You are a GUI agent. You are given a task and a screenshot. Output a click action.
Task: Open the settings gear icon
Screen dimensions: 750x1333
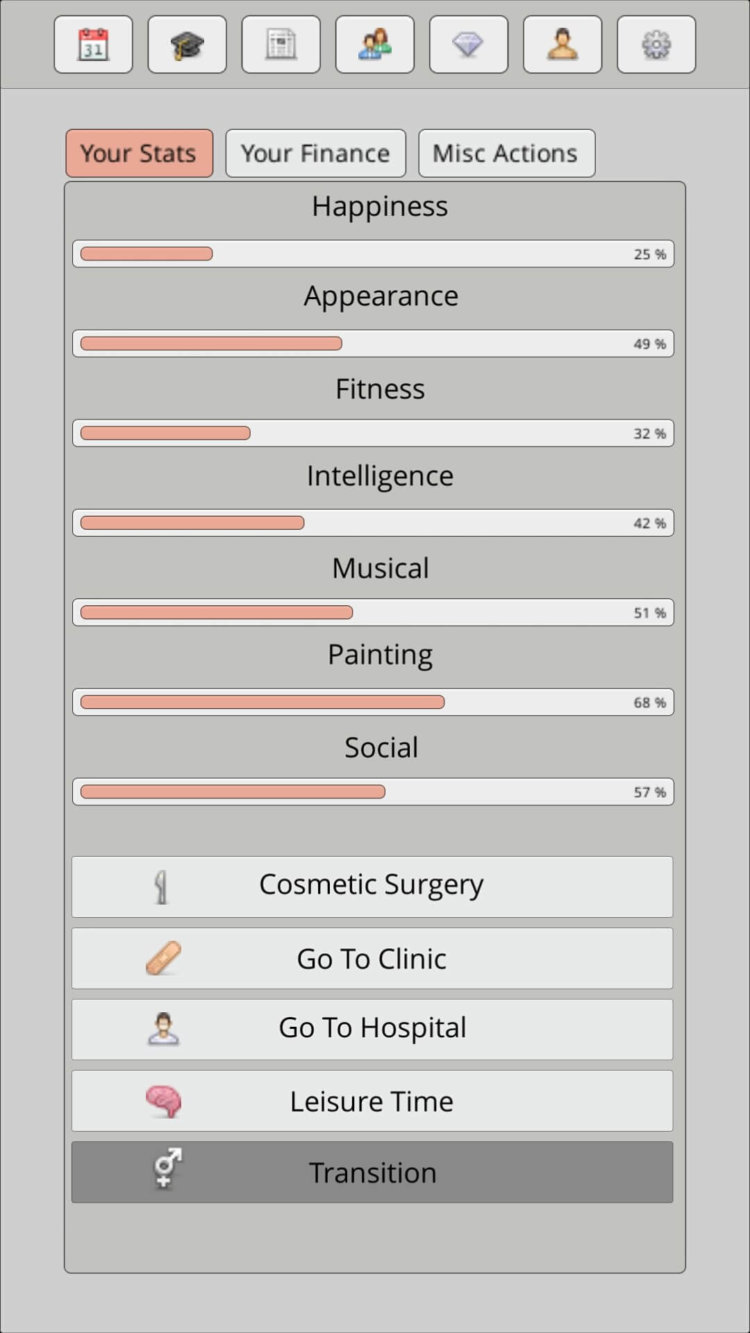coord(656,44)
